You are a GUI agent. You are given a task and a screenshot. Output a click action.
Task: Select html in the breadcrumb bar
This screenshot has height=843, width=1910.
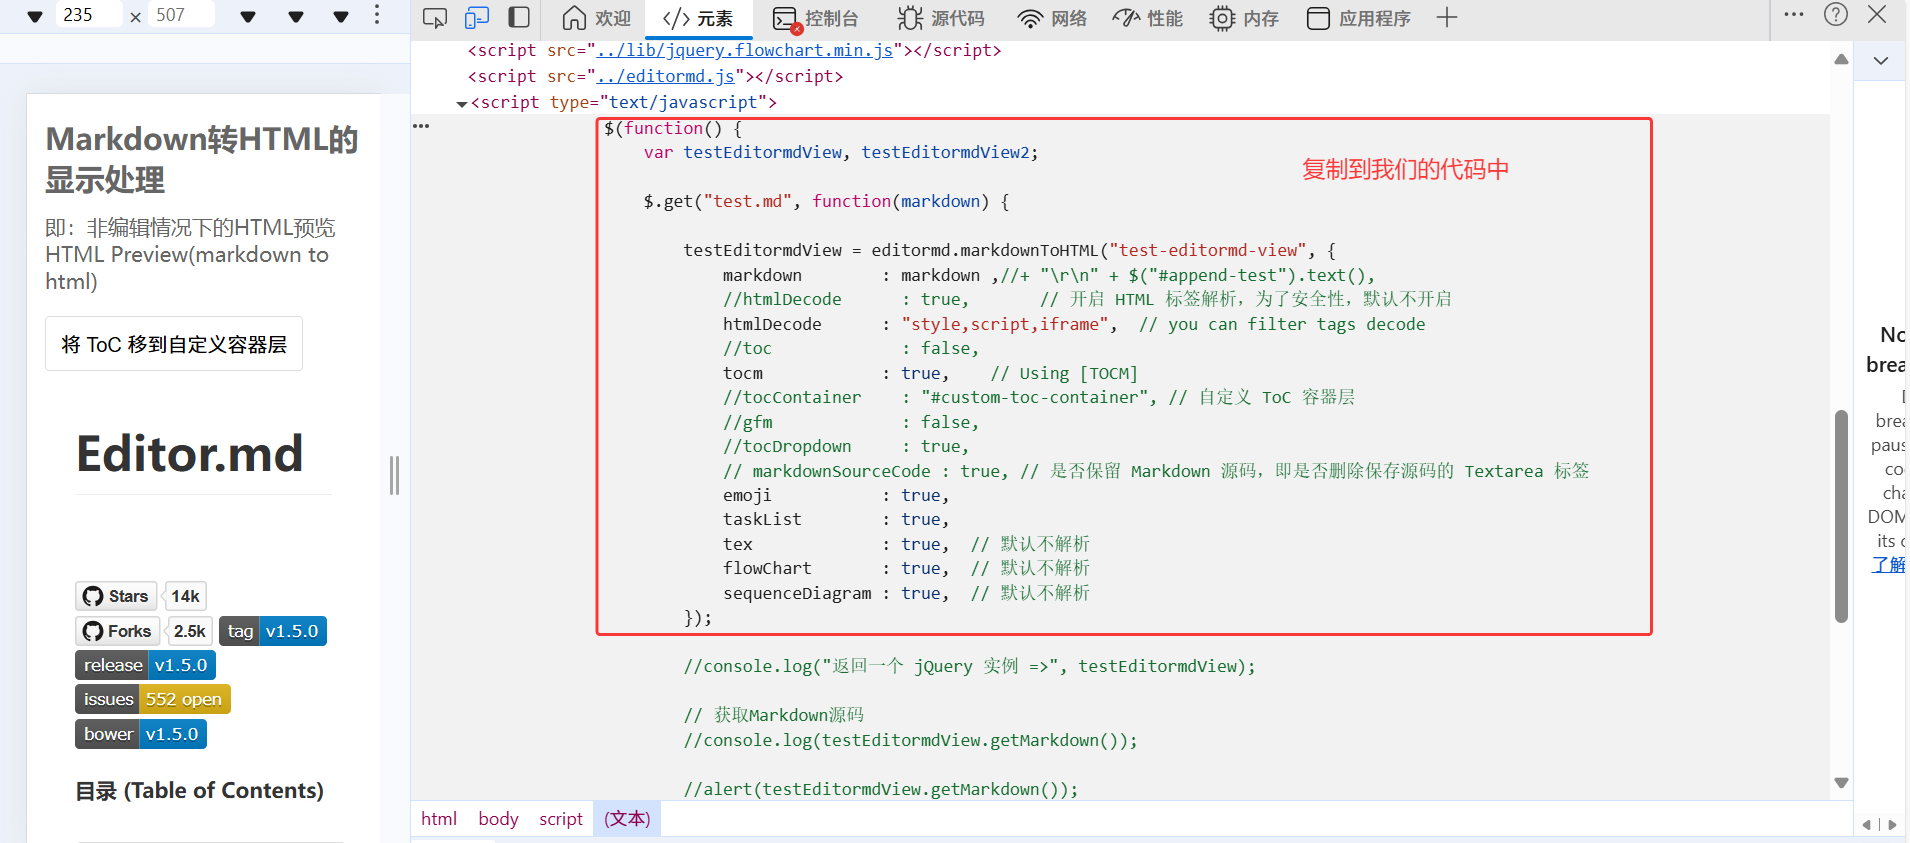tap(439, 819)
